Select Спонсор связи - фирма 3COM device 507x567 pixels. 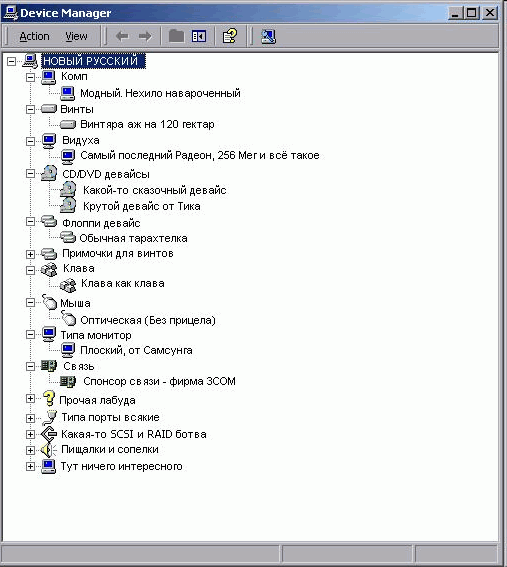(159, 381)
